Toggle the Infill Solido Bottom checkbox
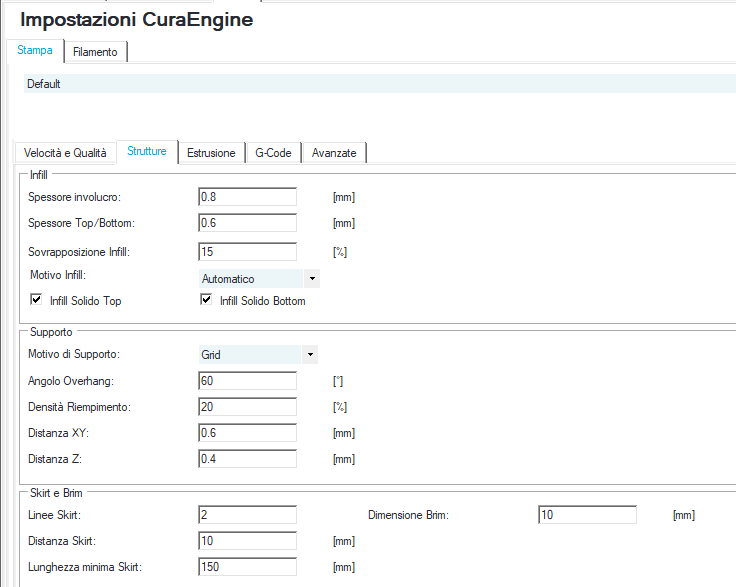 click(206, 299)
